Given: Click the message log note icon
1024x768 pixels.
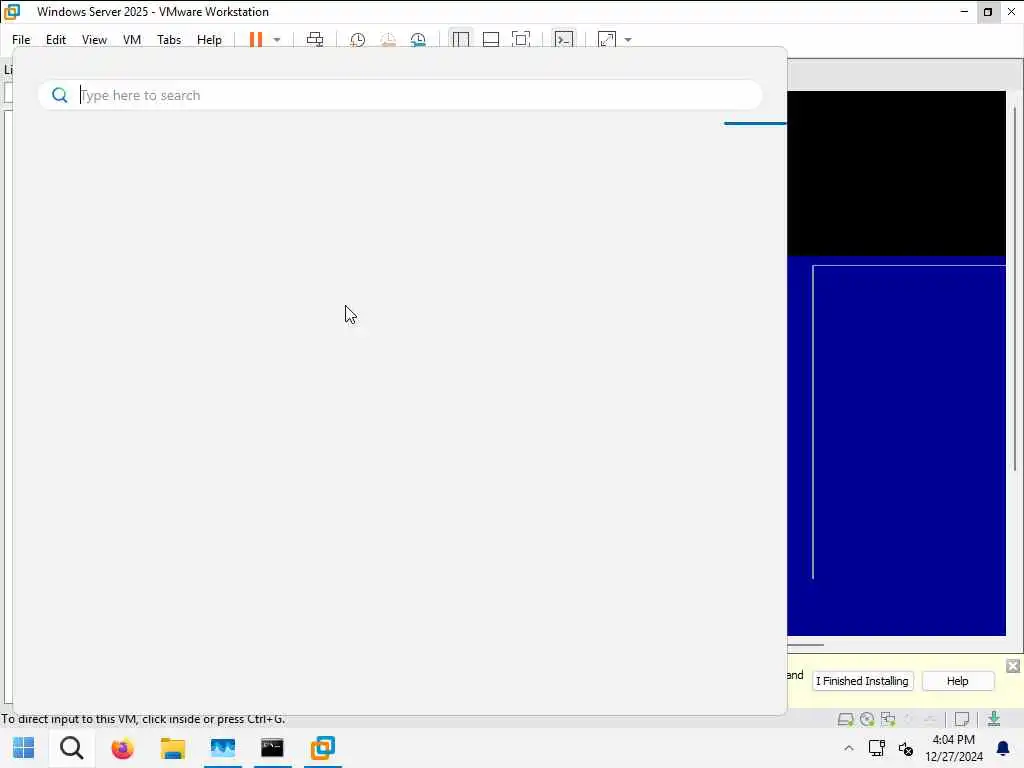Looking at the screenshot, I should 961,720.
